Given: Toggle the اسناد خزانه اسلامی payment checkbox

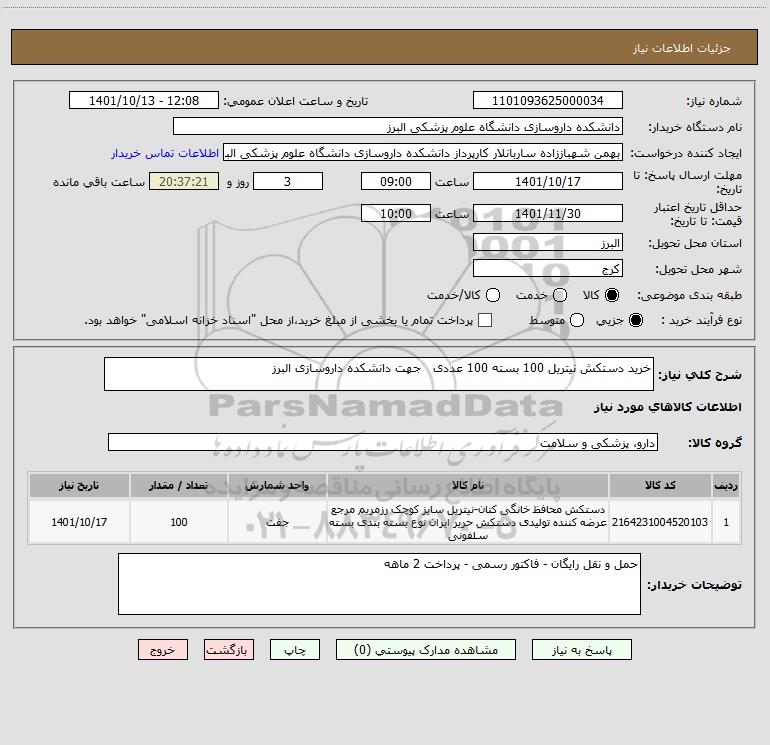Looking at the screenshot, I should pyautogui.click(x=485, y=320).
